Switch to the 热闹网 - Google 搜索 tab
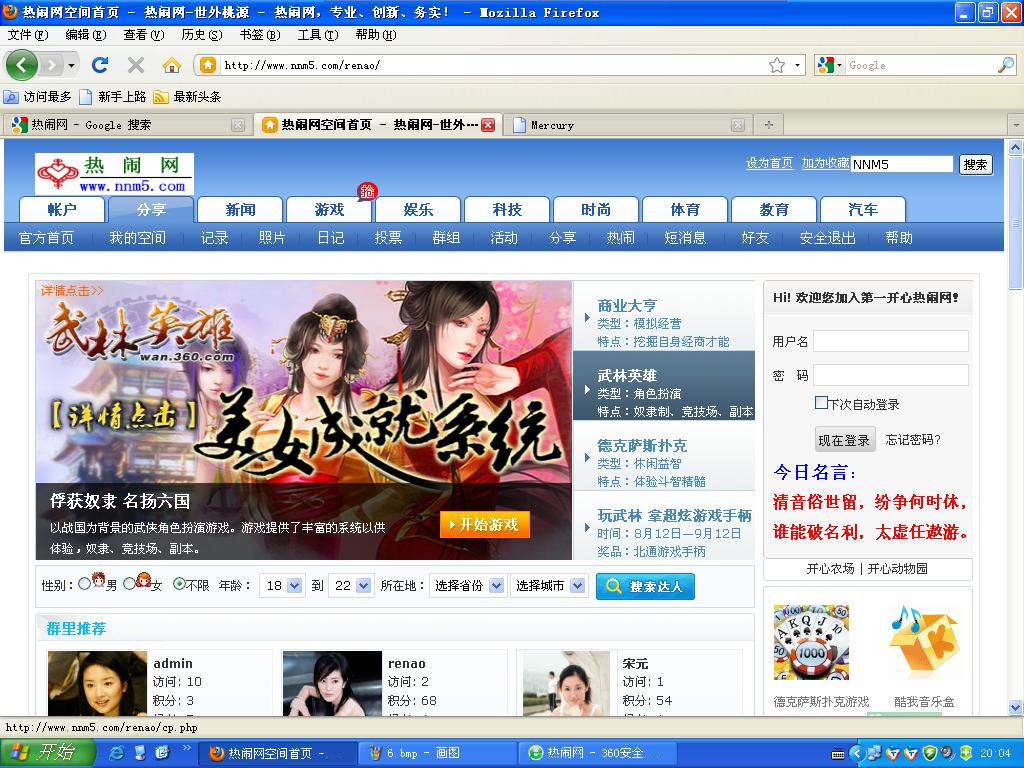Image resolution: width=1024 pixels, height=768 pixels. point(127,125)
